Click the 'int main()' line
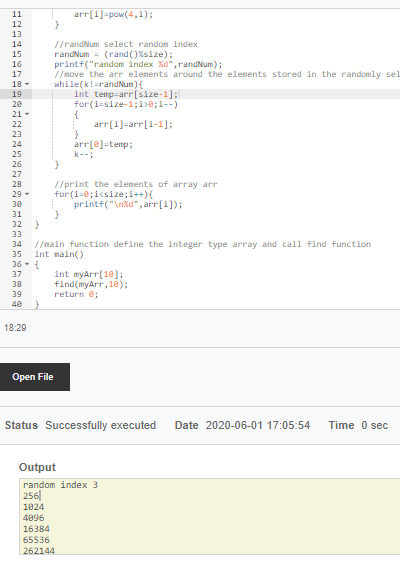Image resolution: width=400 pixels, height=567 pixels. point(59,254)
